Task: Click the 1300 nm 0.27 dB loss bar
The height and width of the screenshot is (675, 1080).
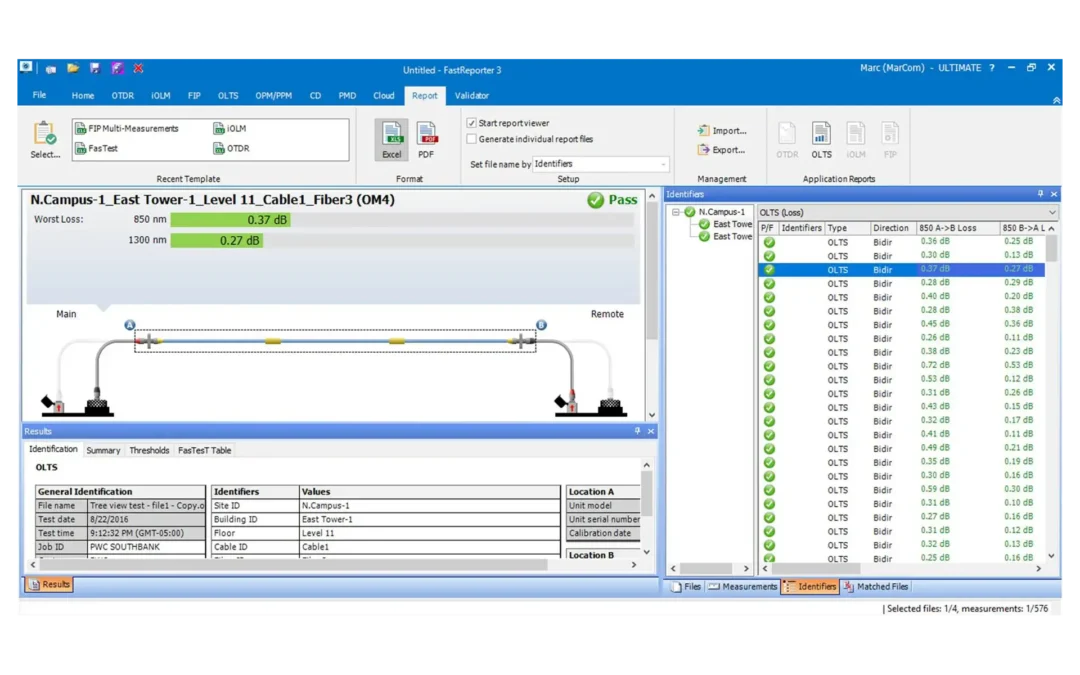Action: point(217,240)
